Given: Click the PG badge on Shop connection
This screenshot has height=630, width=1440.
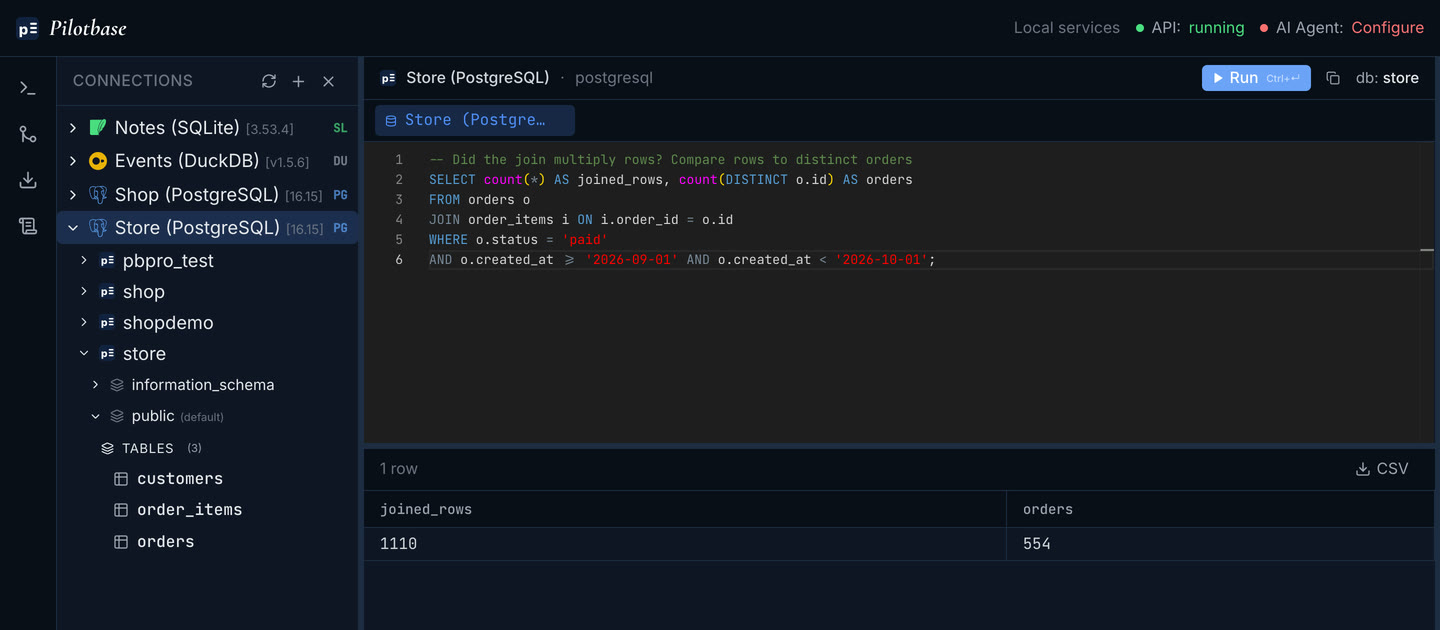Looking at the screenshot, I should pyautogui.click(x=340, y=195).
